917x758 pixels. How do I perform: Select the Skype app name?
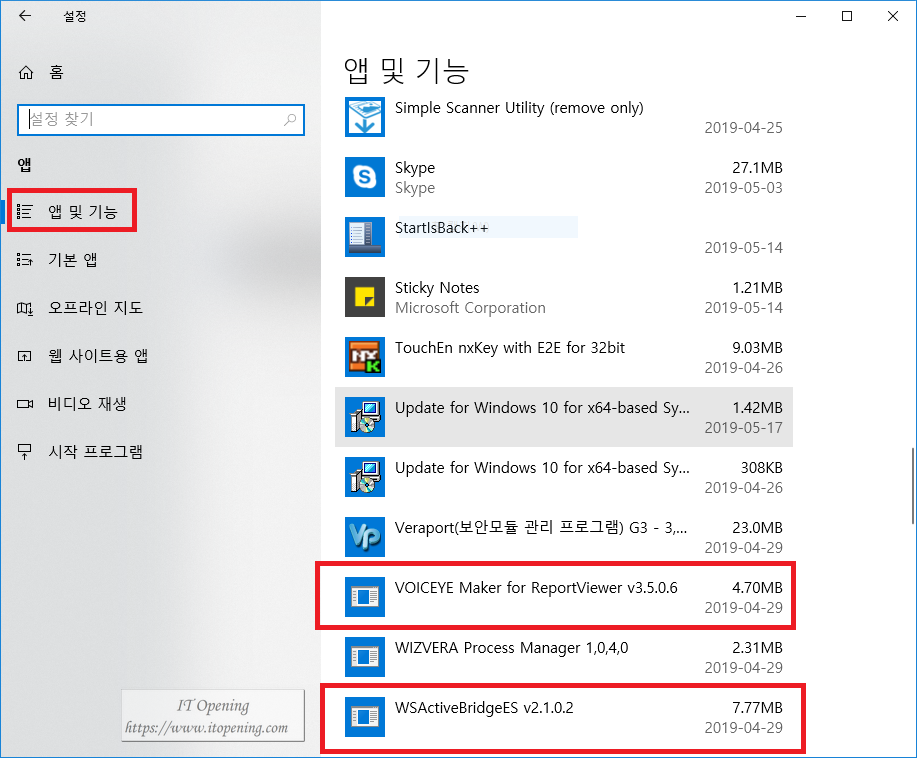click(x=415, y=168)
